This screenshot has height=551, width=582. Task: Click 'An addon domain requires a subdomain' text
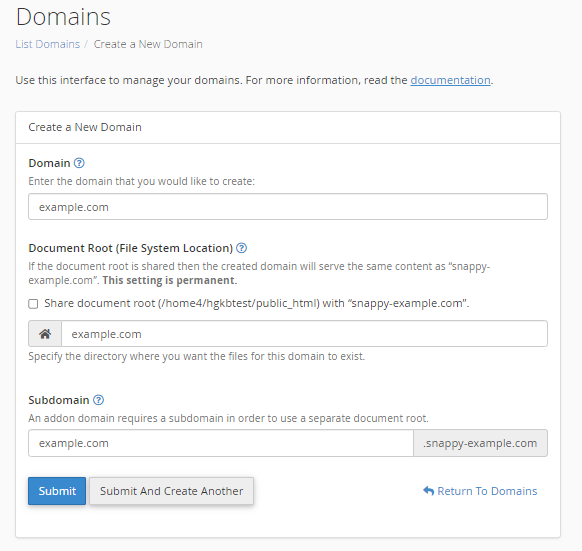click(x=228, y=418)
